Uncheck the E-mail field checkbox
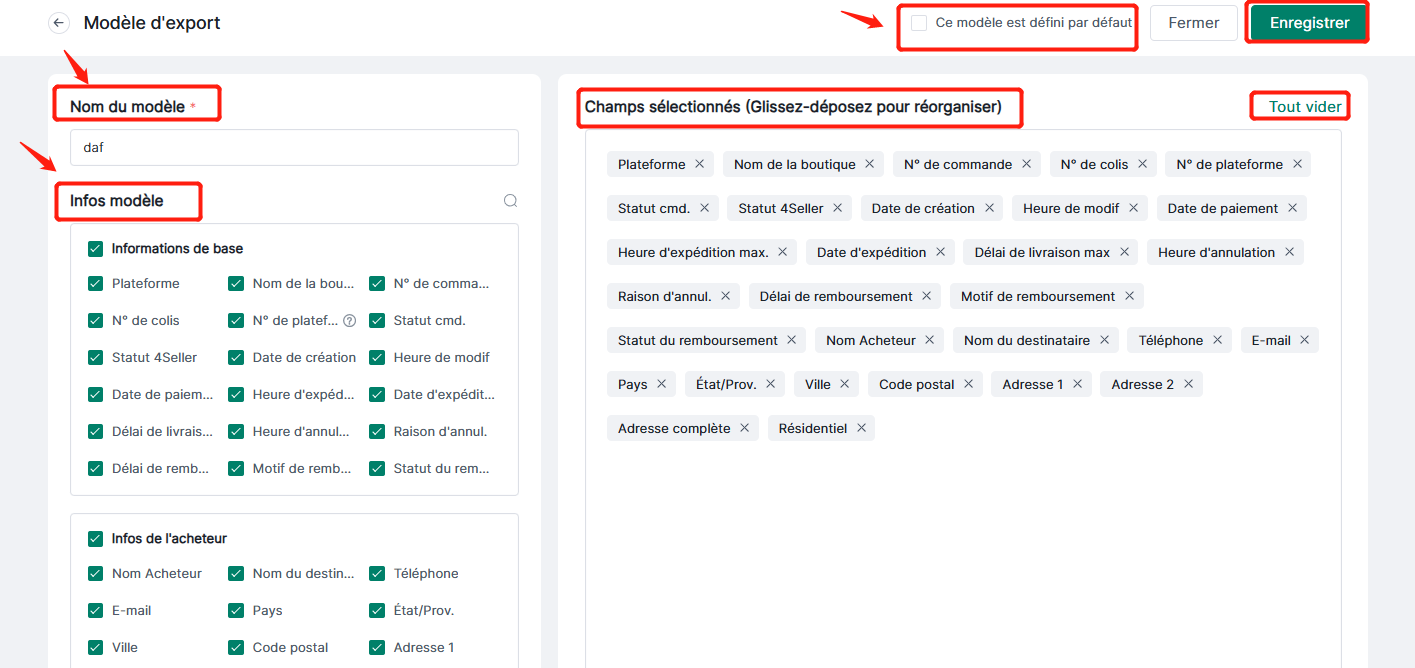Screen dimensions: 1415x668 [x=96, y=611]
